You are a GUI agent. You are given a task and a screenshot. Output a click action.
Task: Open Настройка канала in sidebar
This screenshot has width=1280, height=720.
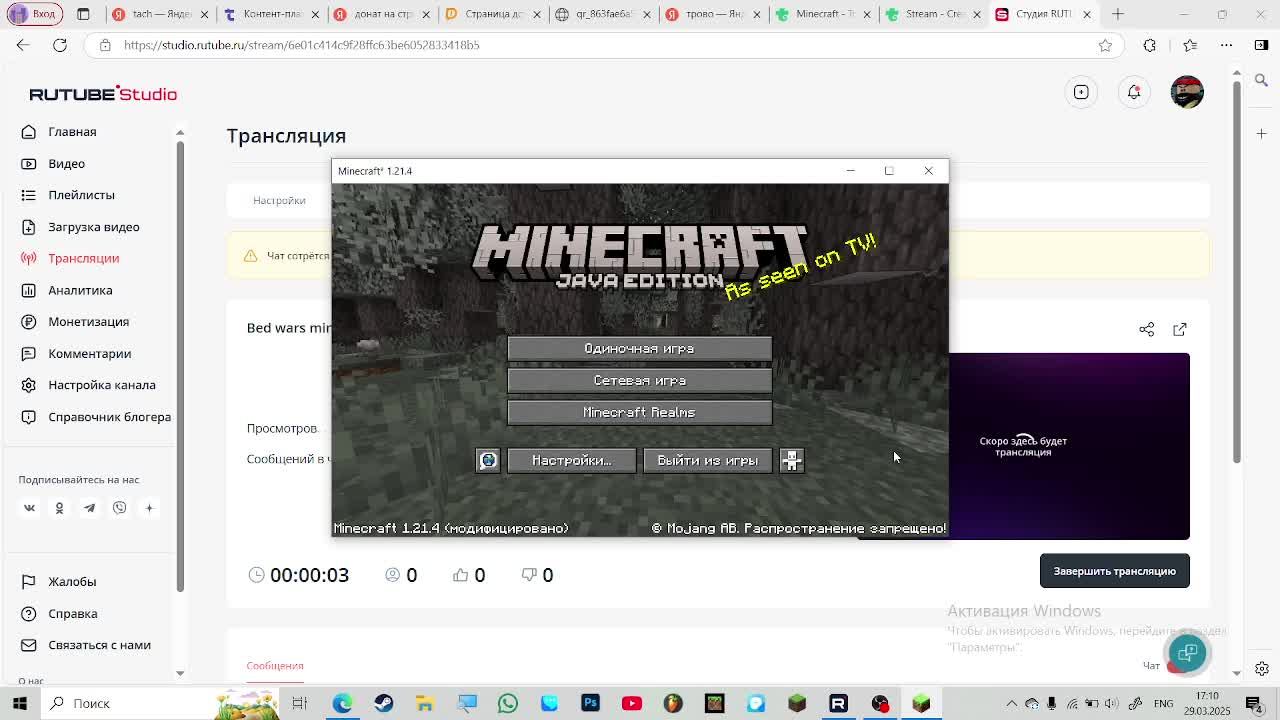(101, 385)
